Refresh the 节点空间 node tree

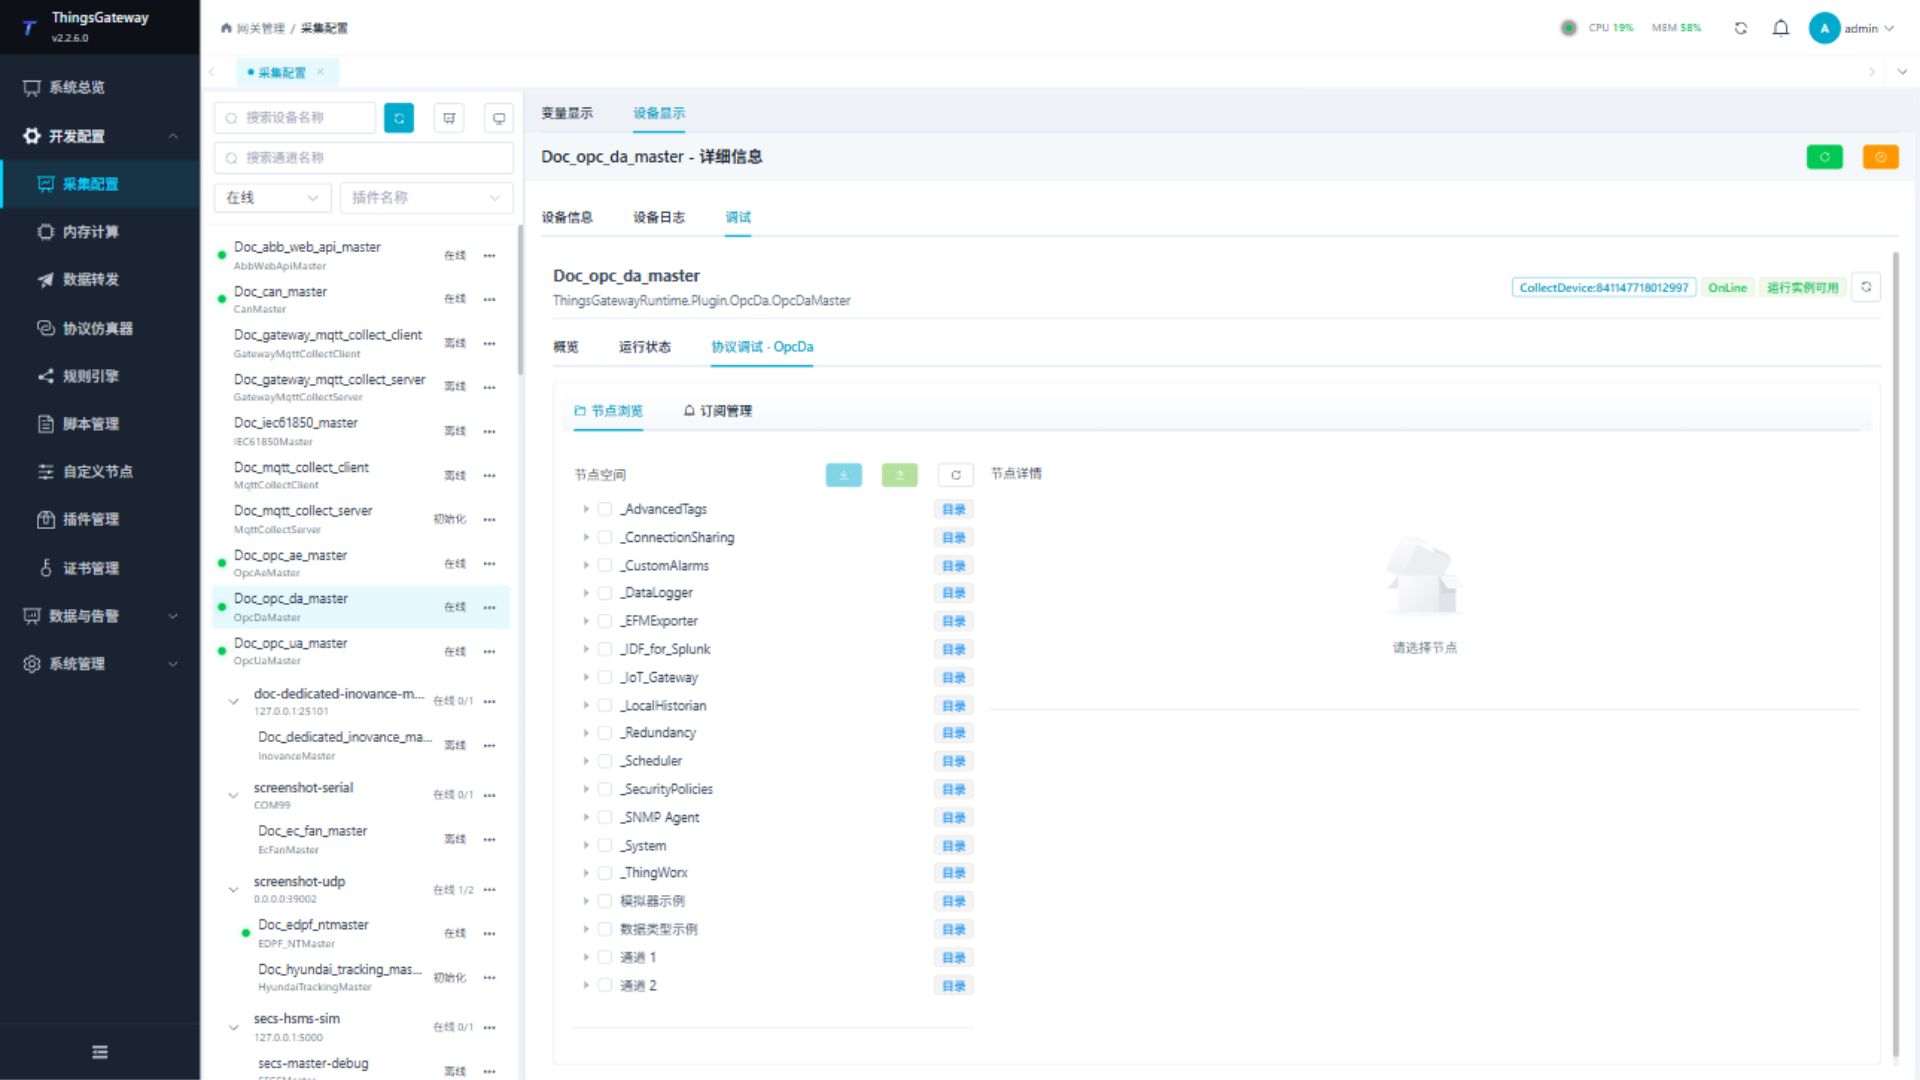(x=955, y=475)
